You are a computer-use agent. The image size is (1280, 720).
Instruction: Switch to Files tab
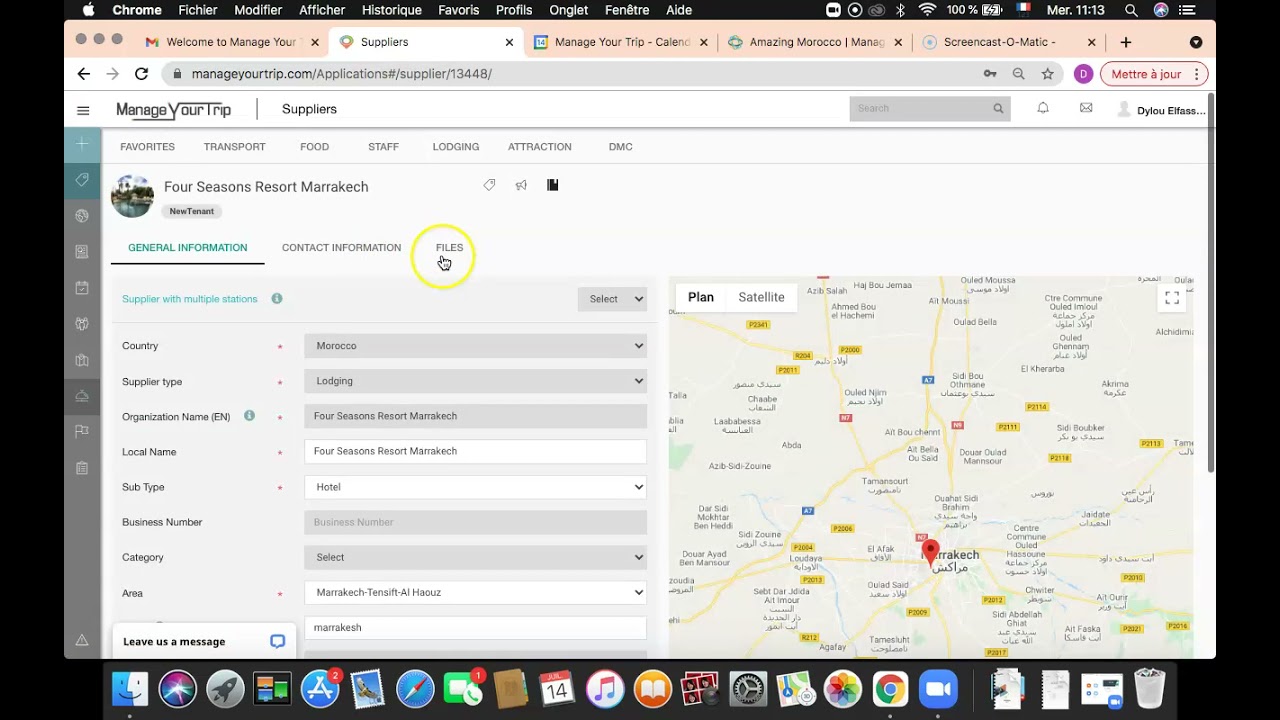tap(449, 248)
